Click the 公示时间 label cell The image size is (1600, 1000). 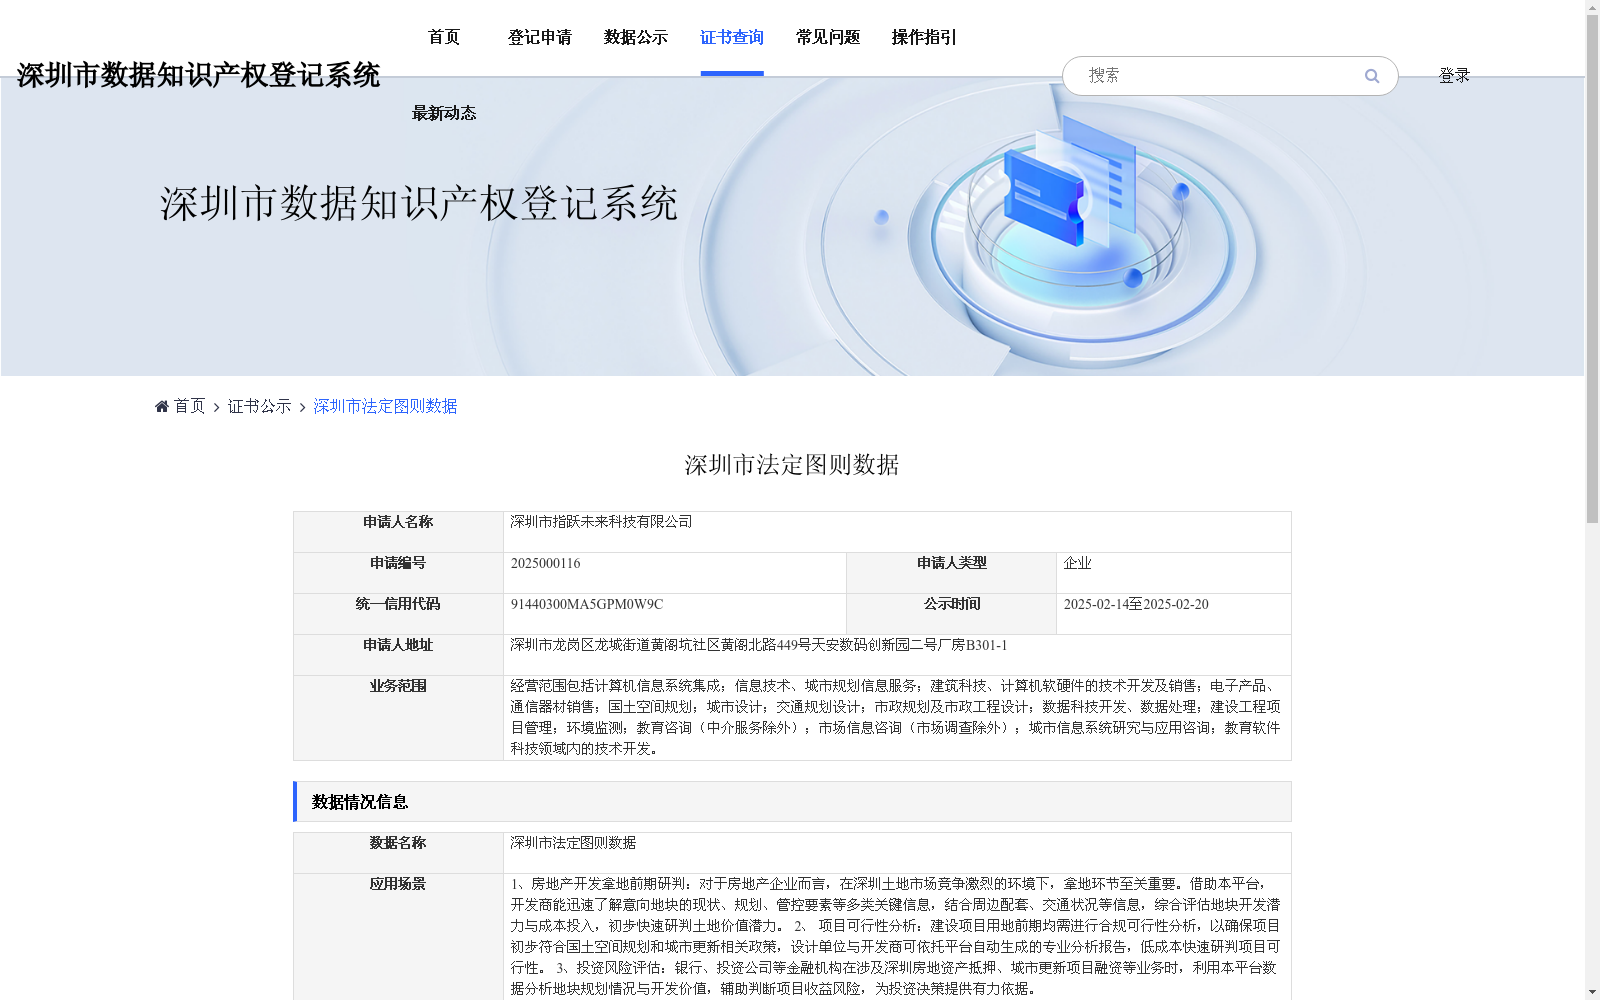(x=951, y=614)
